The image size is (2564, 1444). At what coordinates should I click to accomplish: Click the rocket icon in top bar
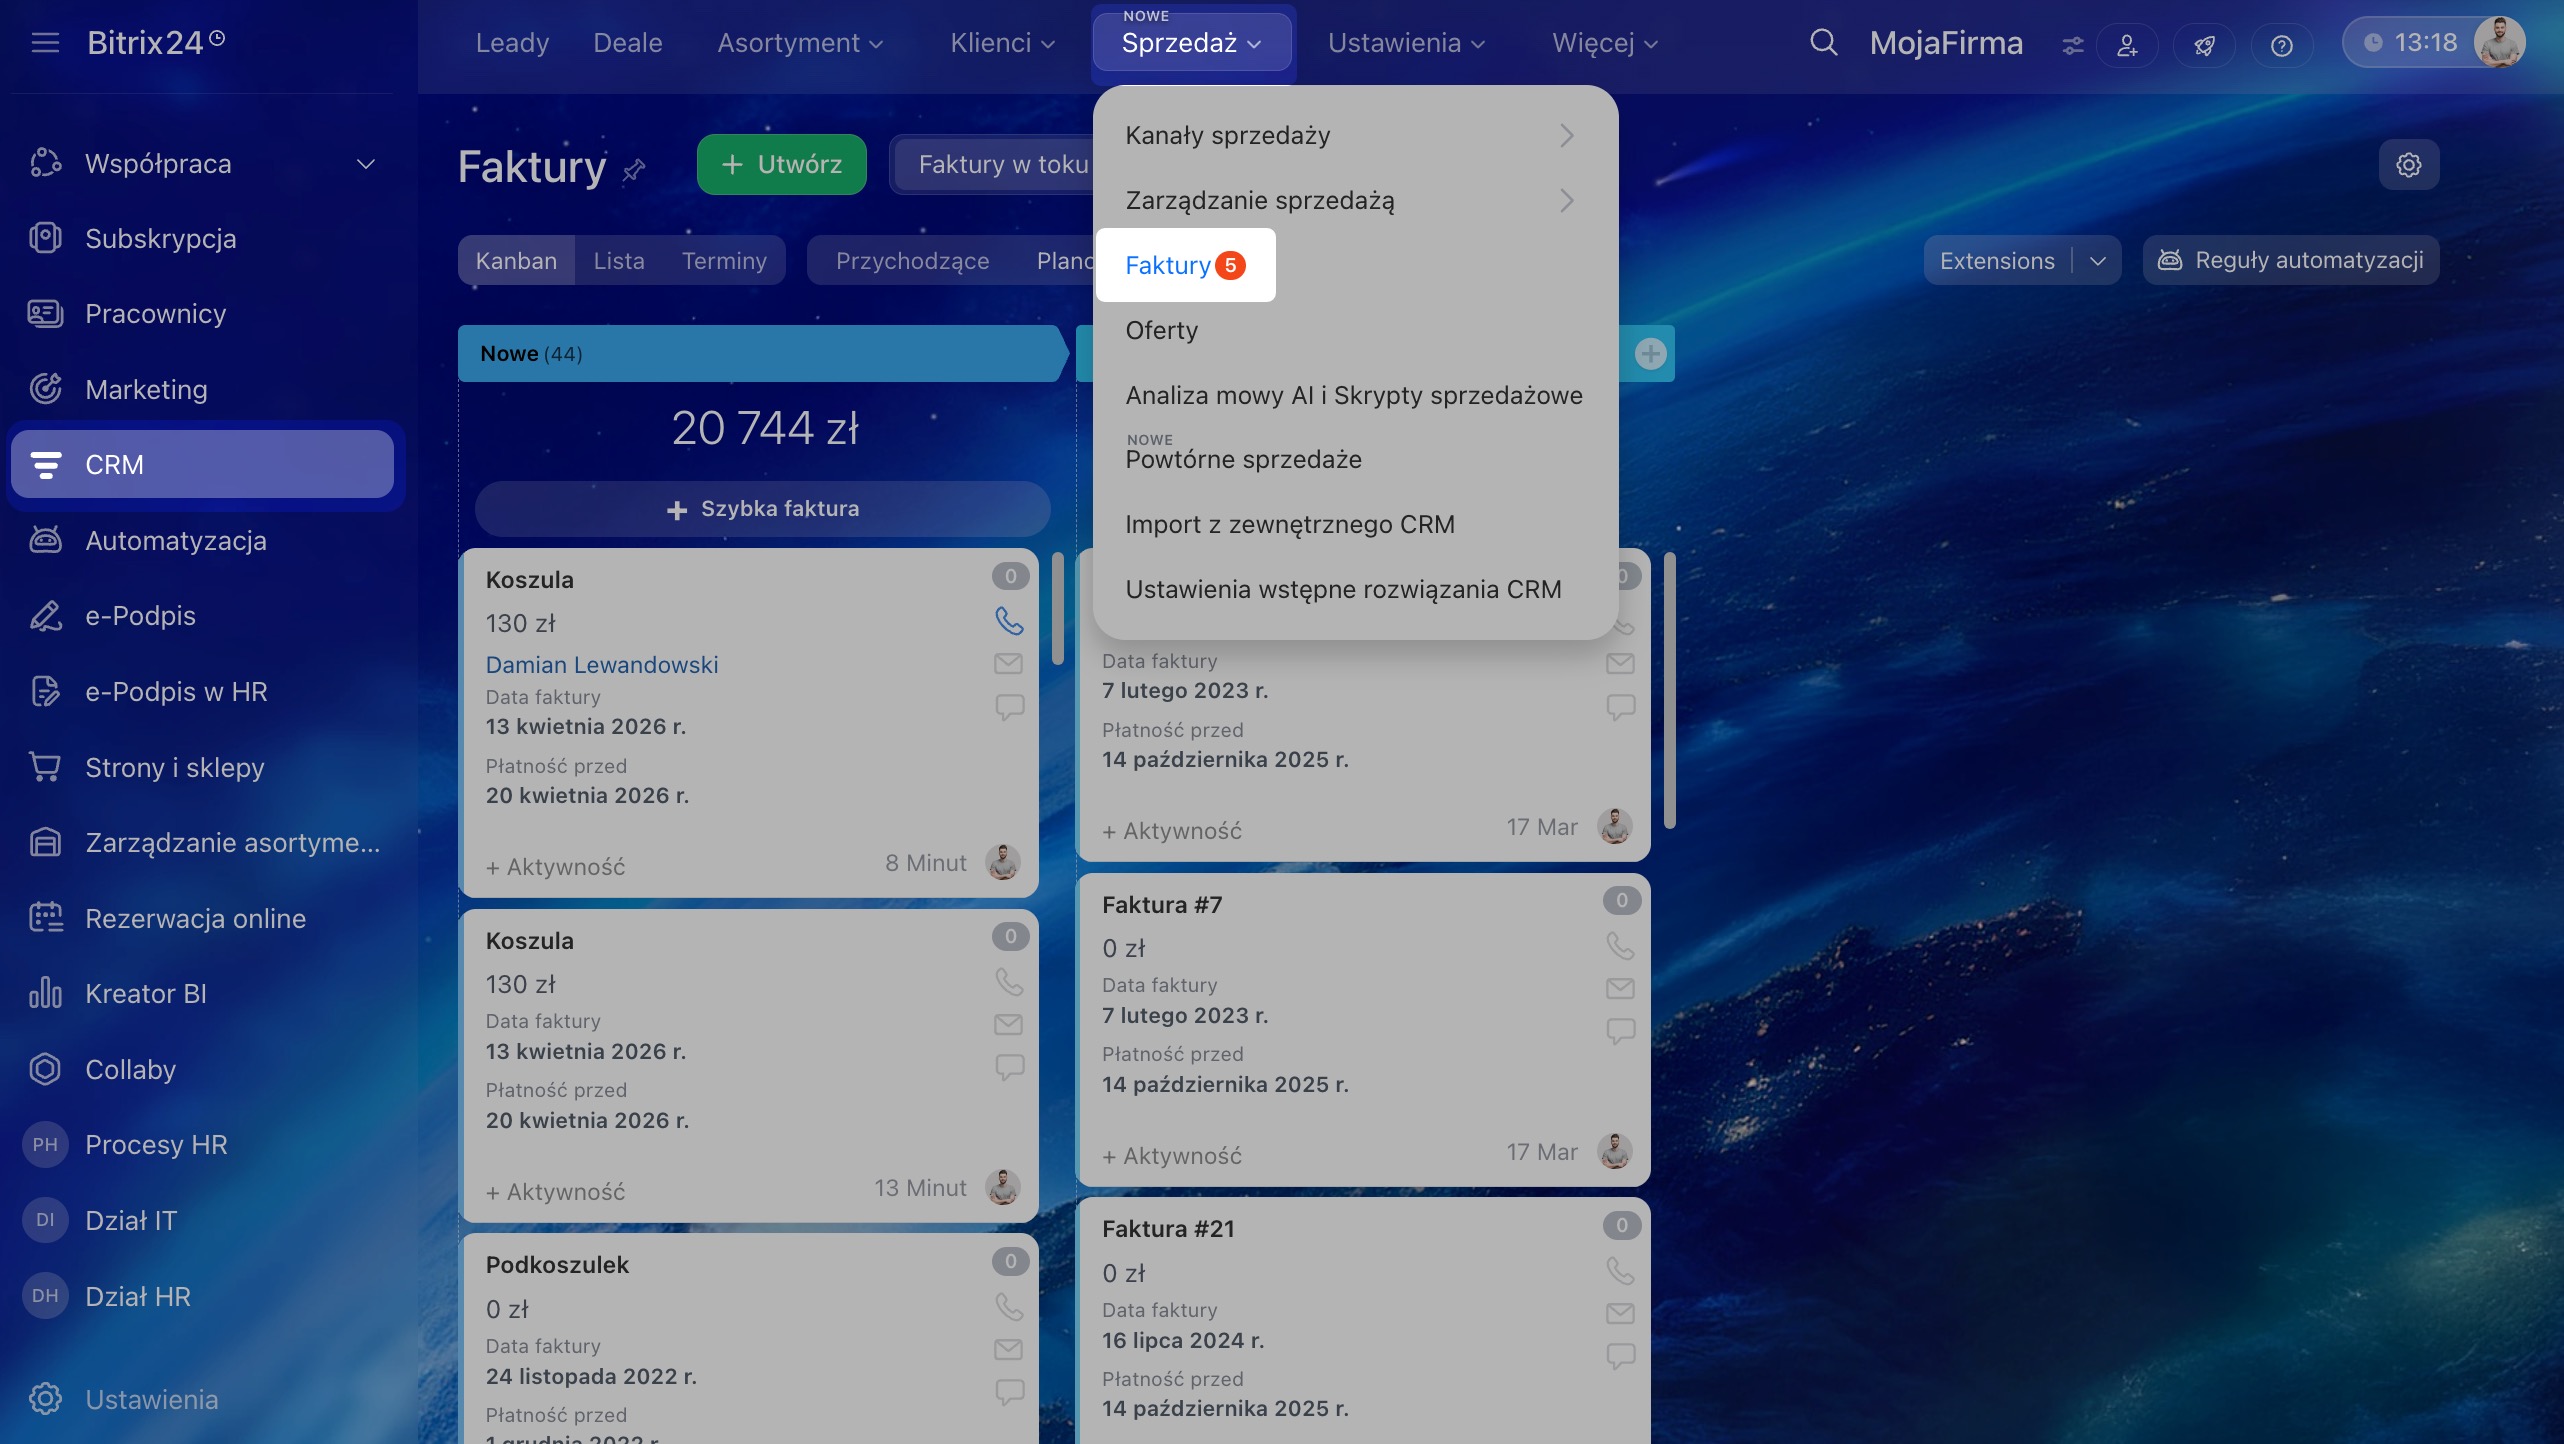click(x=2204, y=45)
